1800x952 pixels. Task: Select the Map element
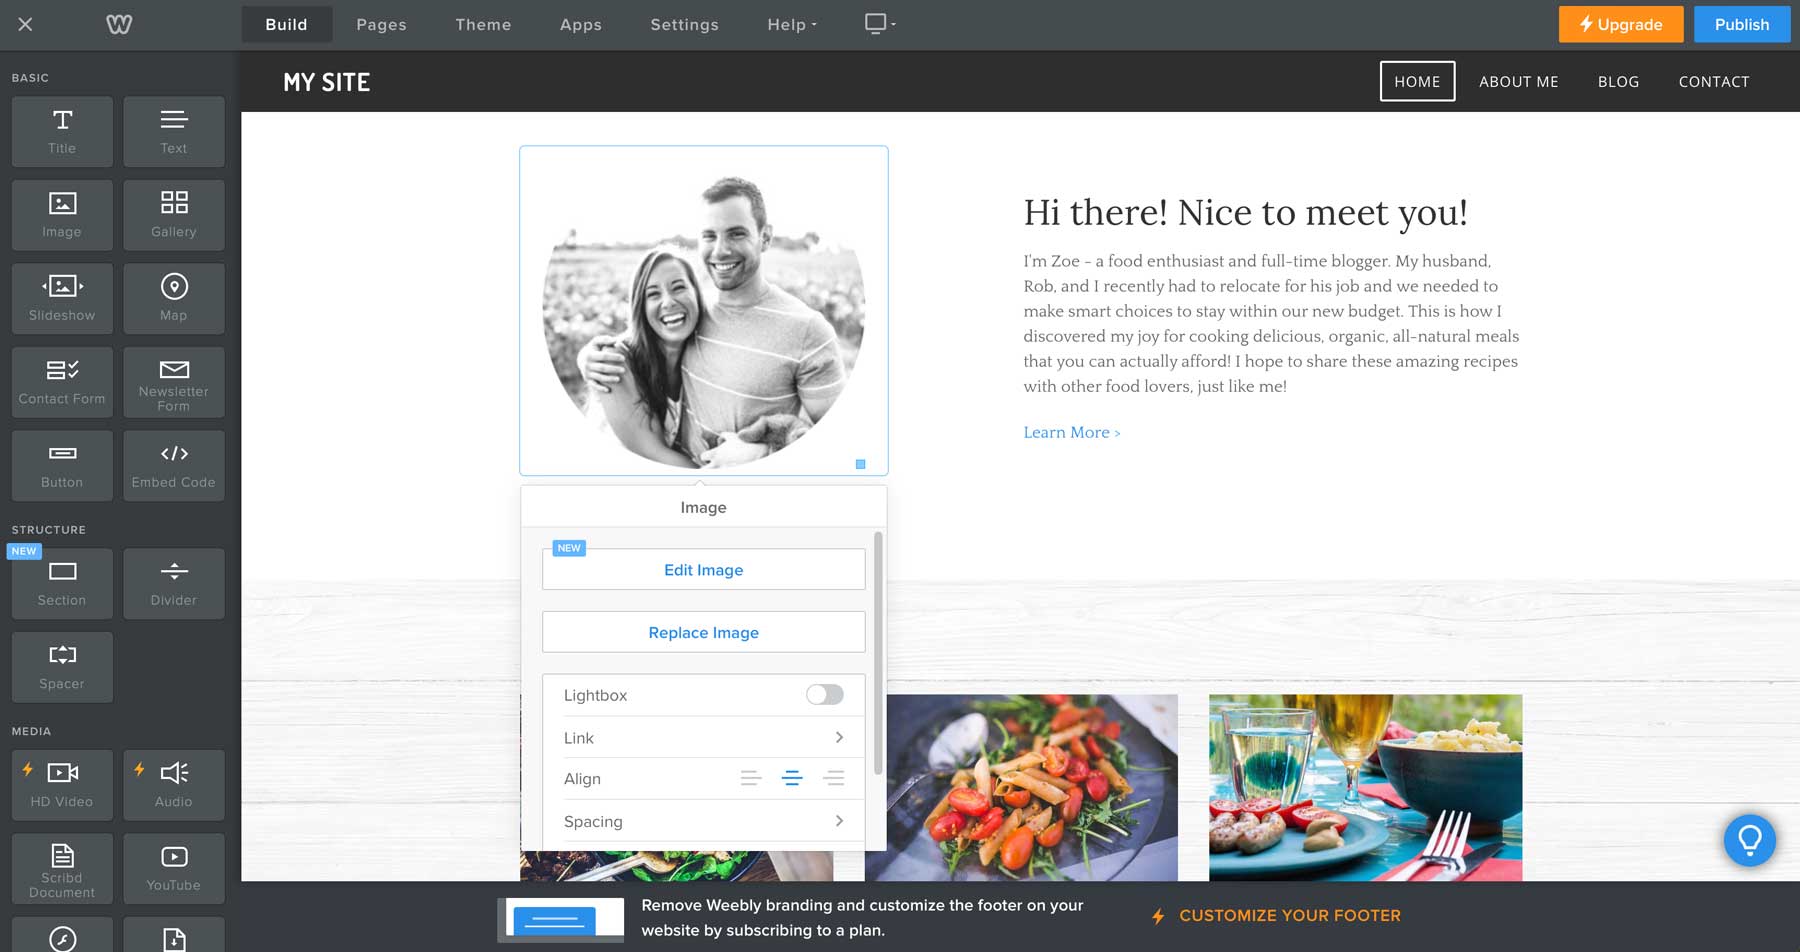coord(173,297)
